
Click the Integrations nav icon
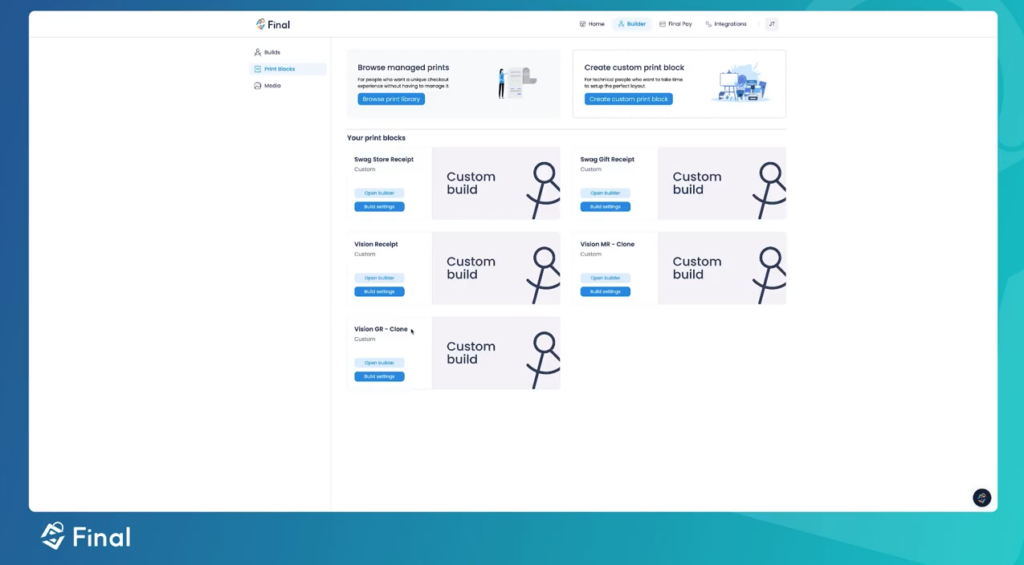[x=709, y=24]
